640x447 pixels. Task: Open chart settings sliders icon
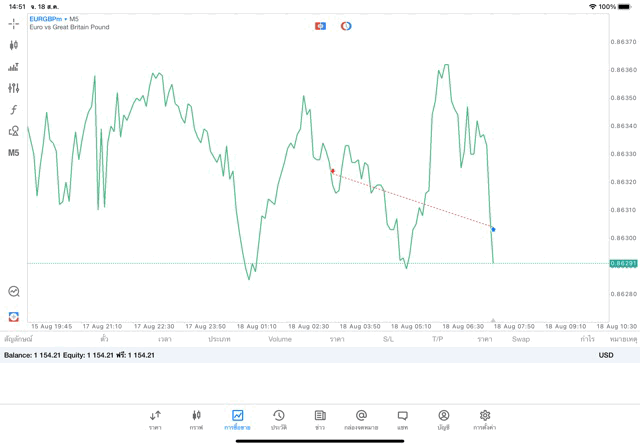pyautogui.click(x=14, y=88)
